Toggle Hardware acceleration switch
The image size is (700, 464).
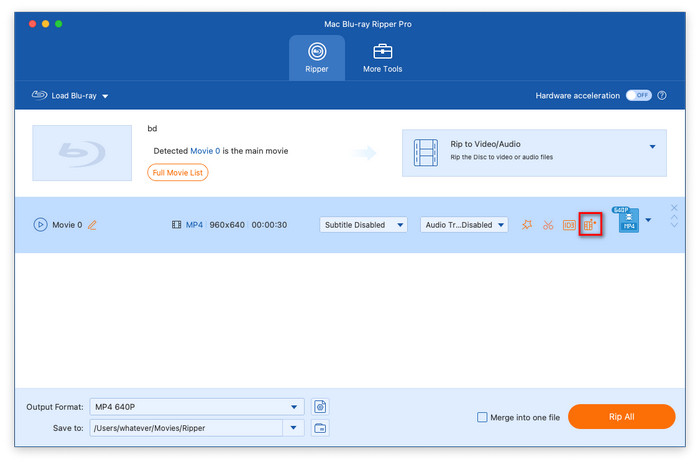pos(638,95)
